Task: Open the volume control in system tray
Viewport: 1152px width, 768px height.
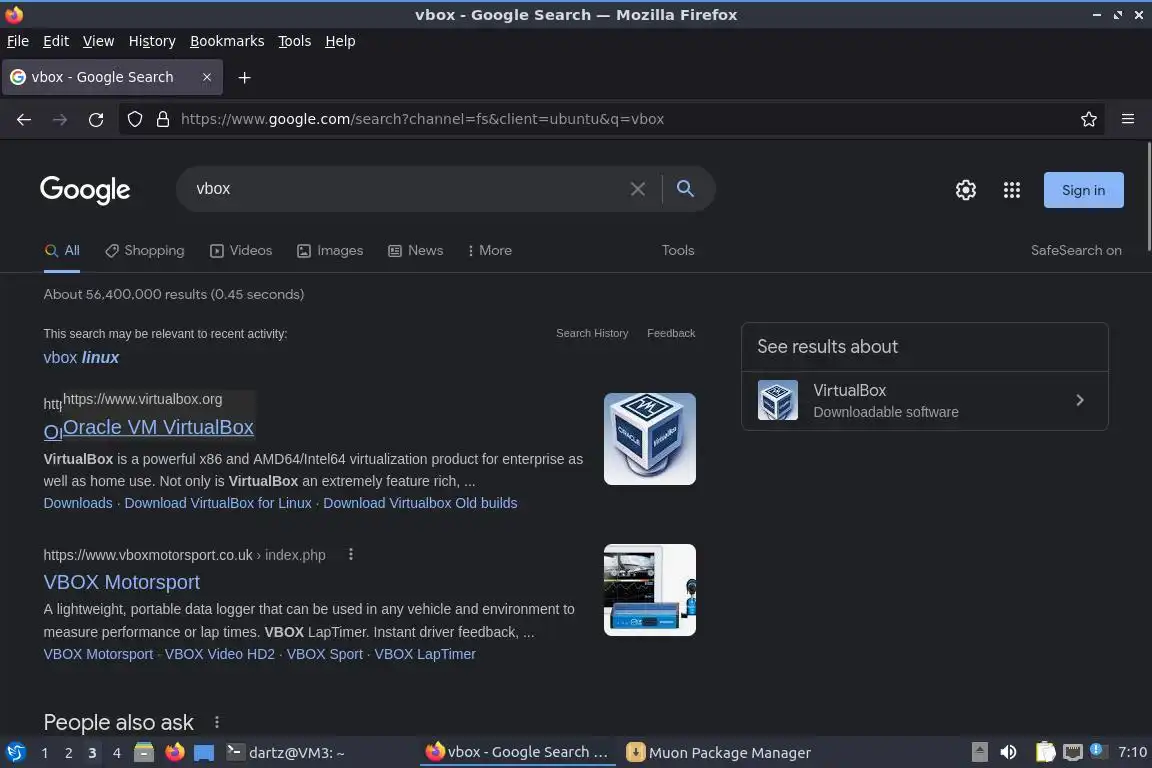Action: click(x=1009, y=753)
